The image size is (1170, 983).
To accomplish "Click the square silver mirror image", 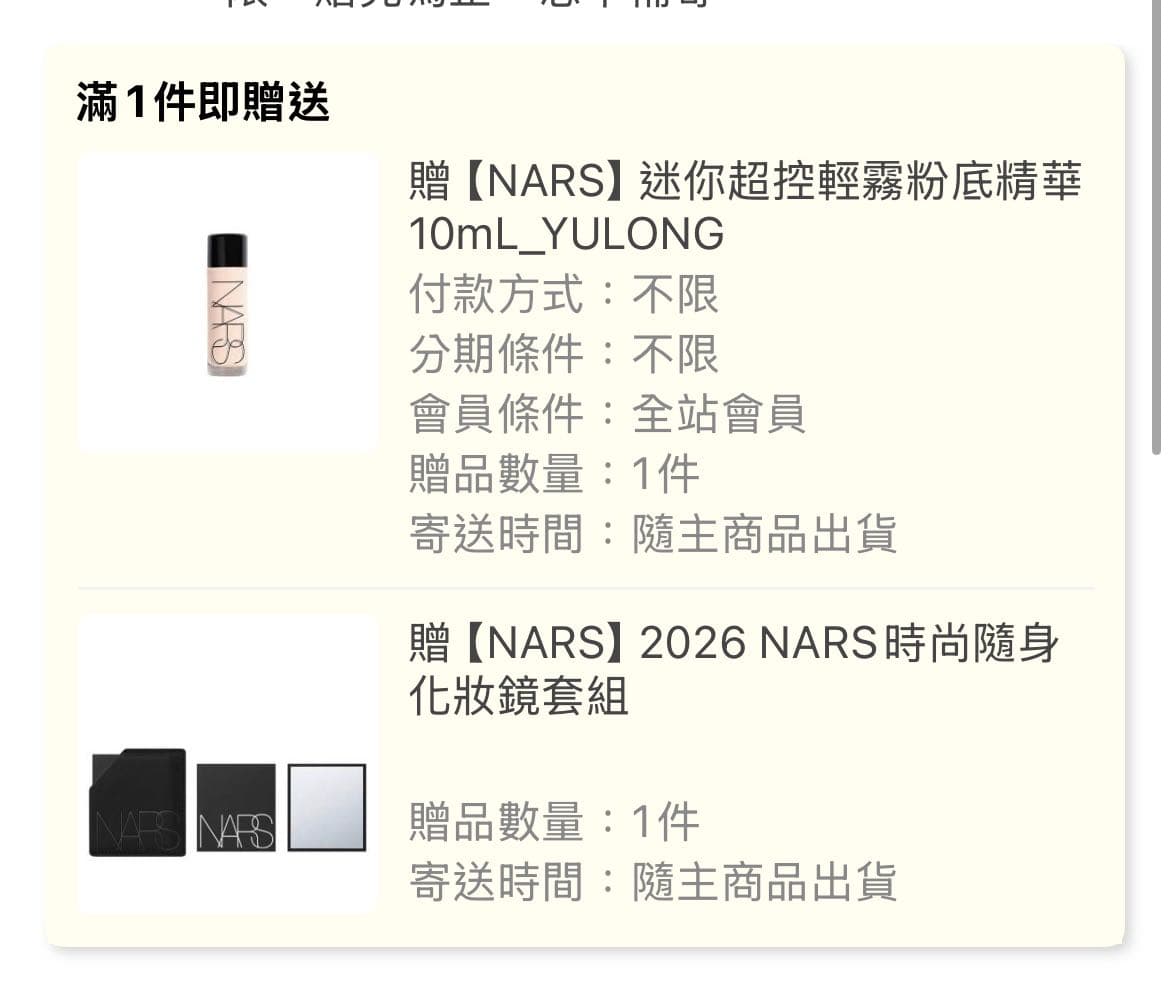I will tap(327, 807).
